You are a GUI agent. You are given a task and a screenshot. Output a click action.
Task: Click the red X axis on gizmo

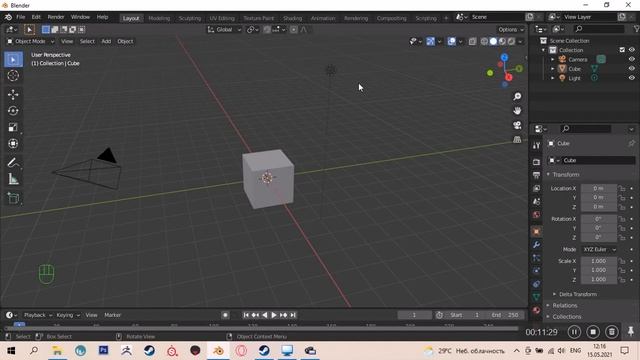509,77
